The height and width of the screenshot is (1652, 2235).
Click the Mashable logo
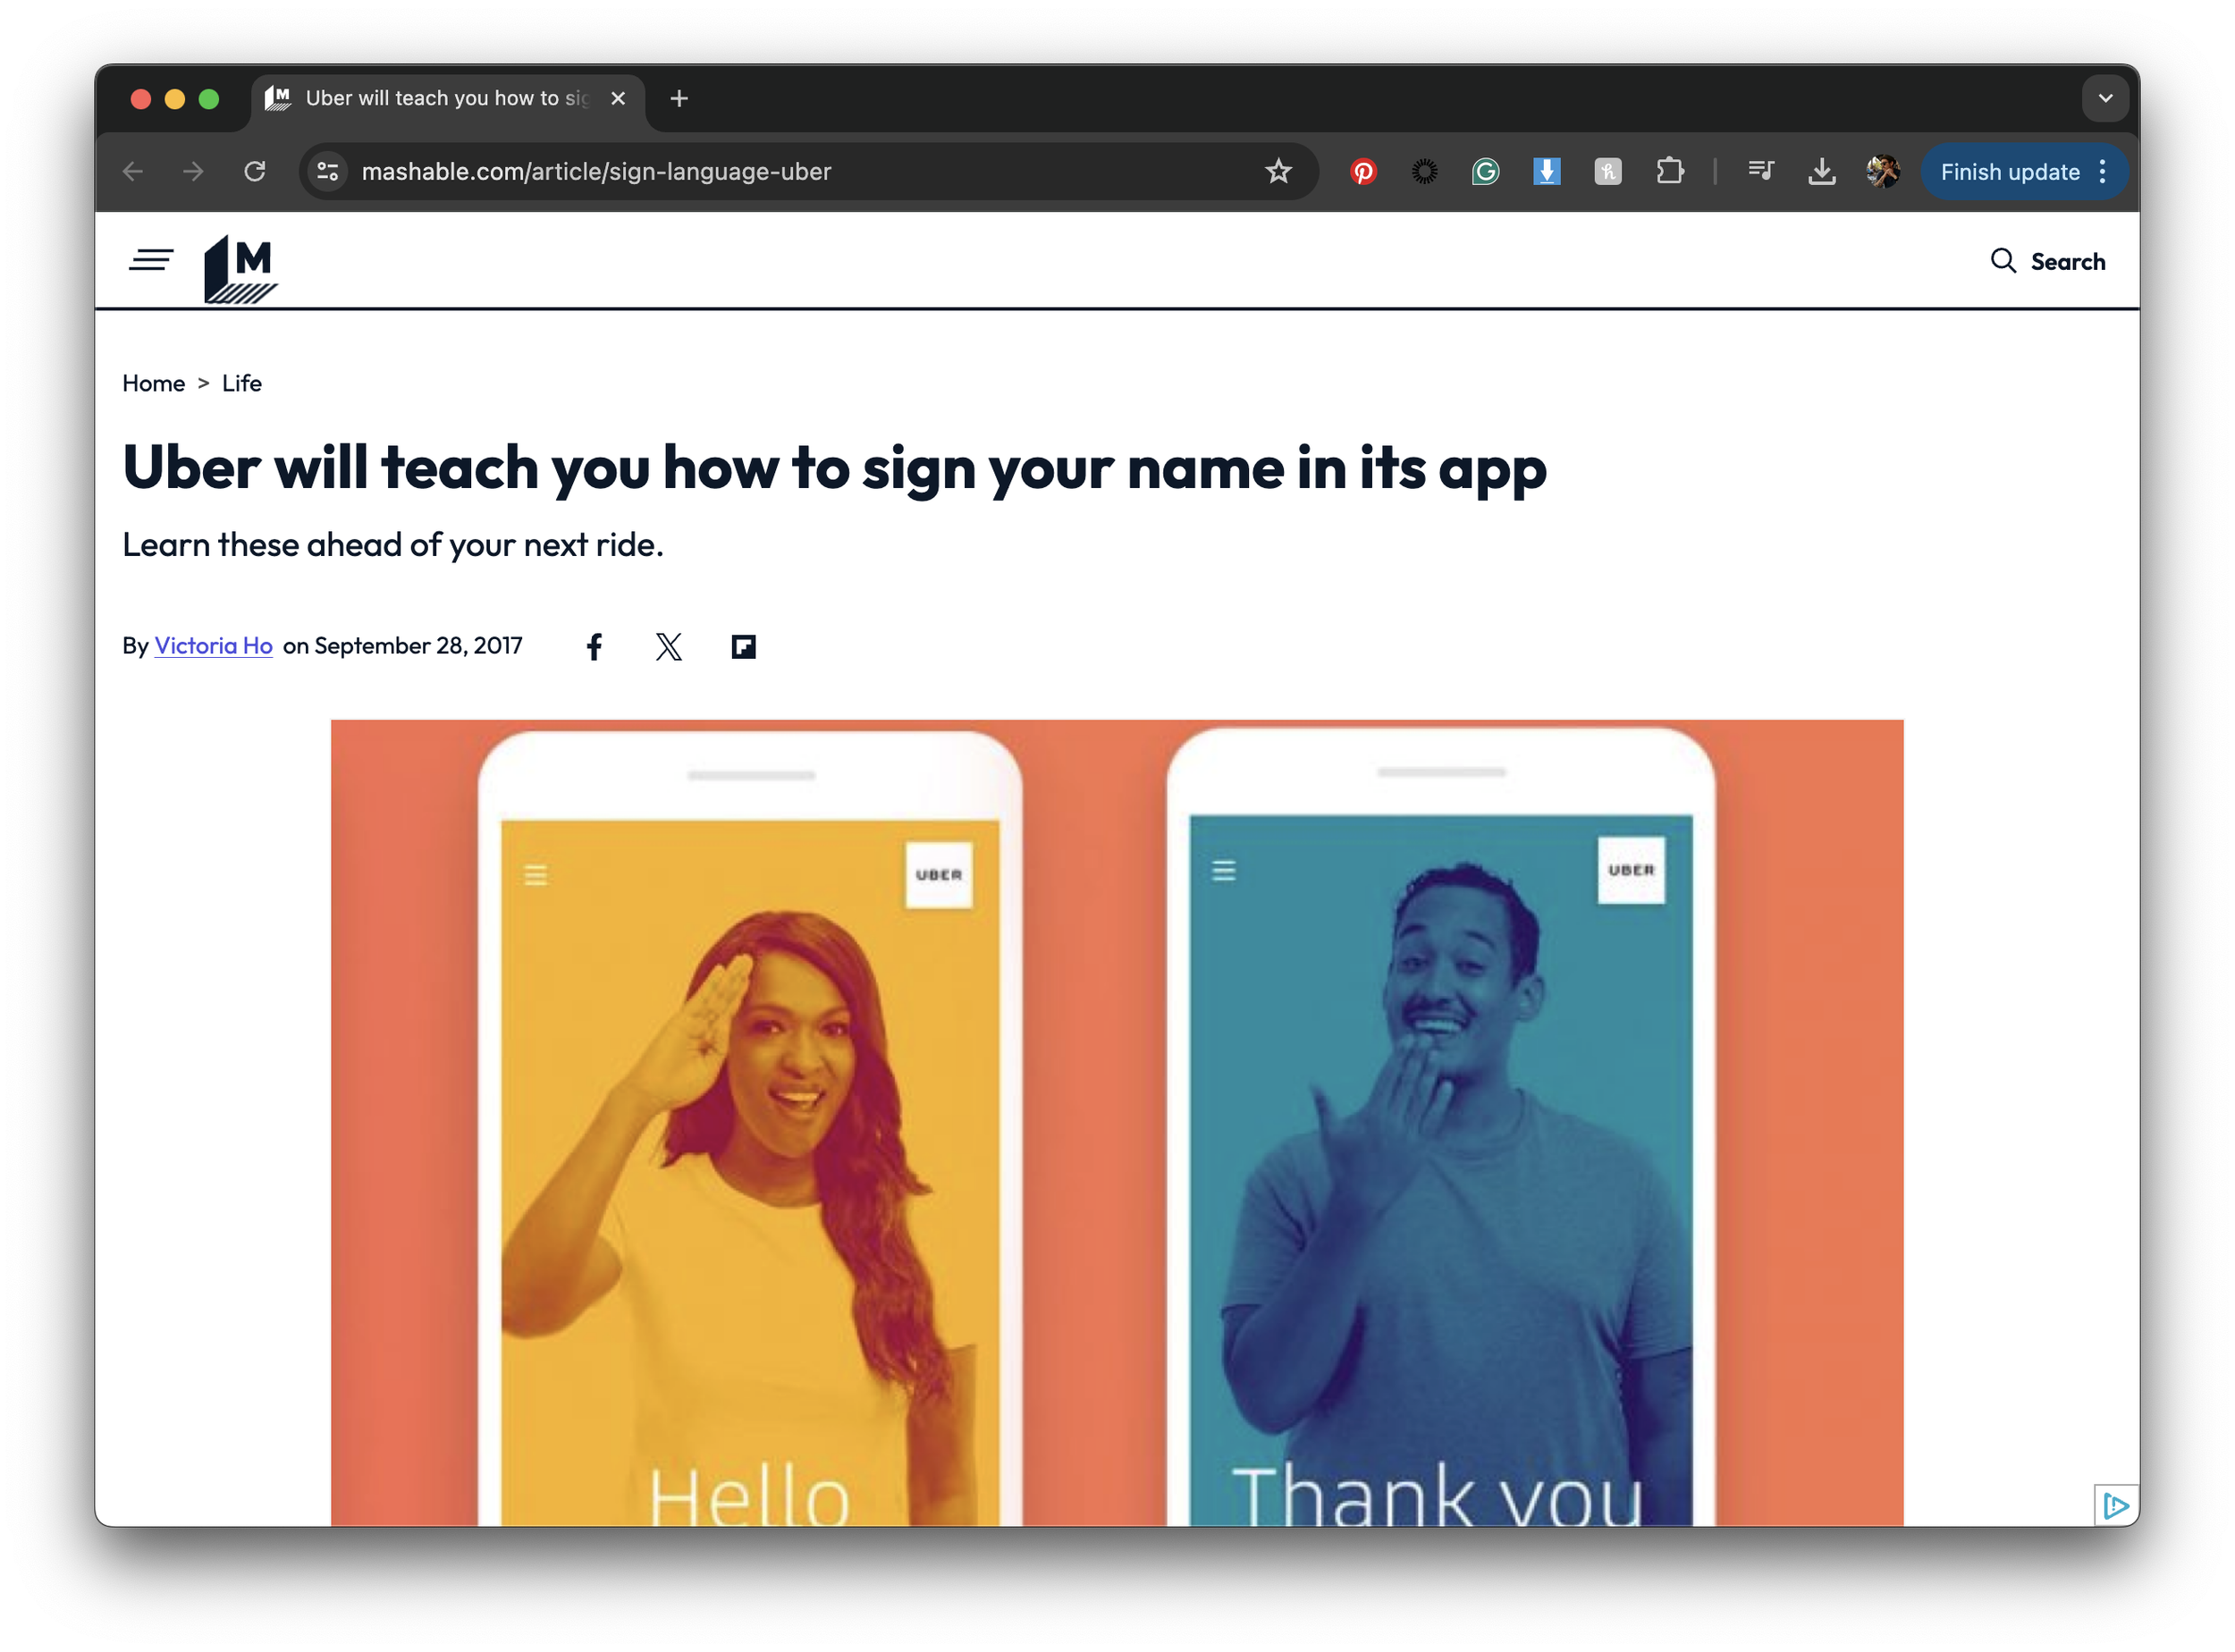[x=240, y=268]
